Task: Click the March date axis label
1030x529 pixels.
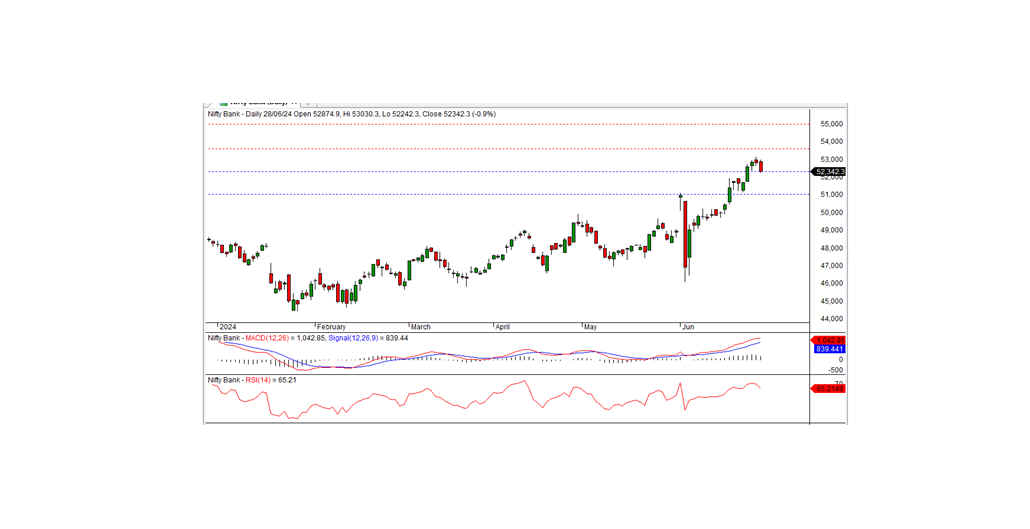Action: click(x=420, y=327)
